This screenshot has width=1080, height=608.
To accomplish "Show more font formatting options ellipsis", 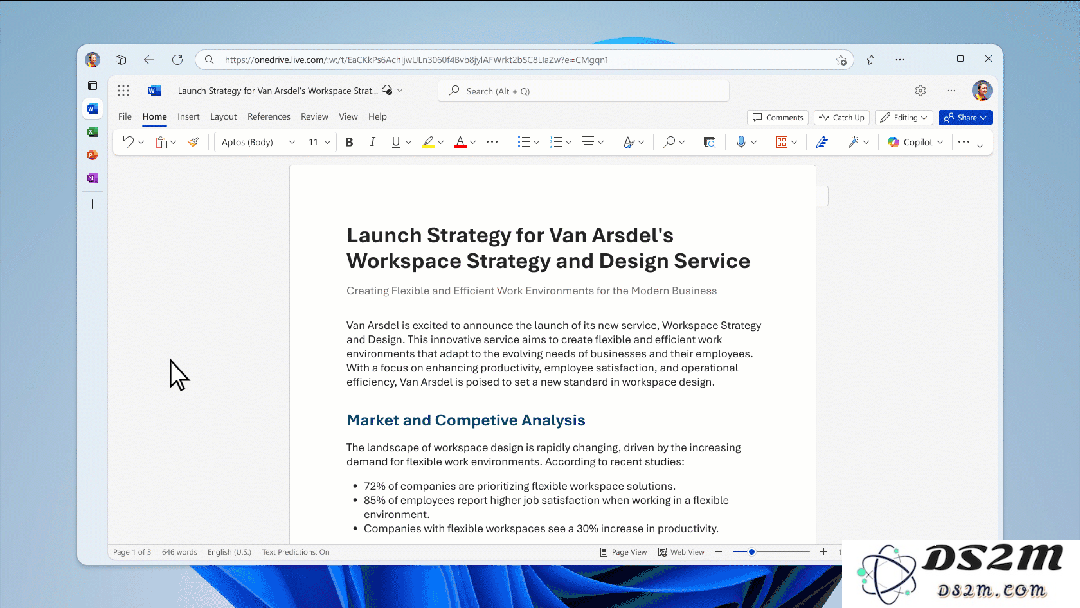I will coord(492,142).
